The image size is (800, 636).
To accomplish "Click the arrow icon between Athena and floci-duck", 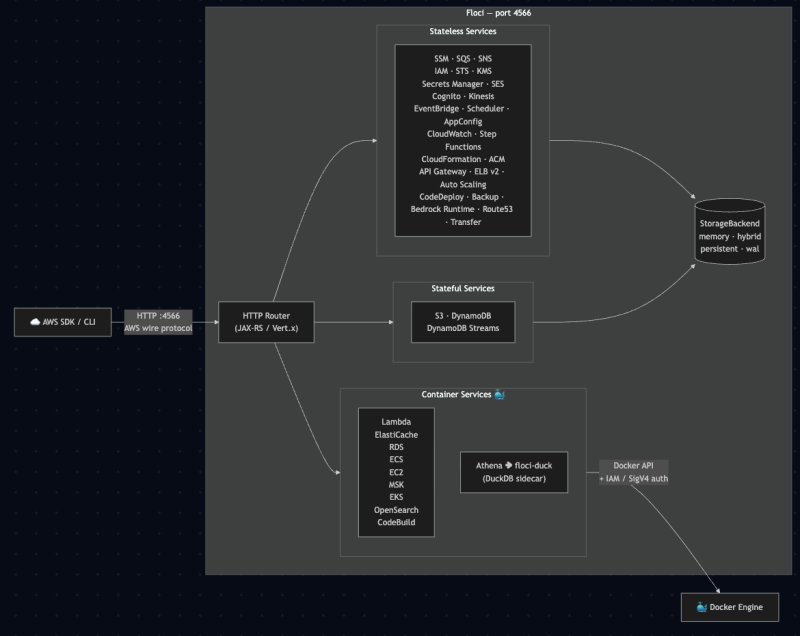I will tap(508, 465).
